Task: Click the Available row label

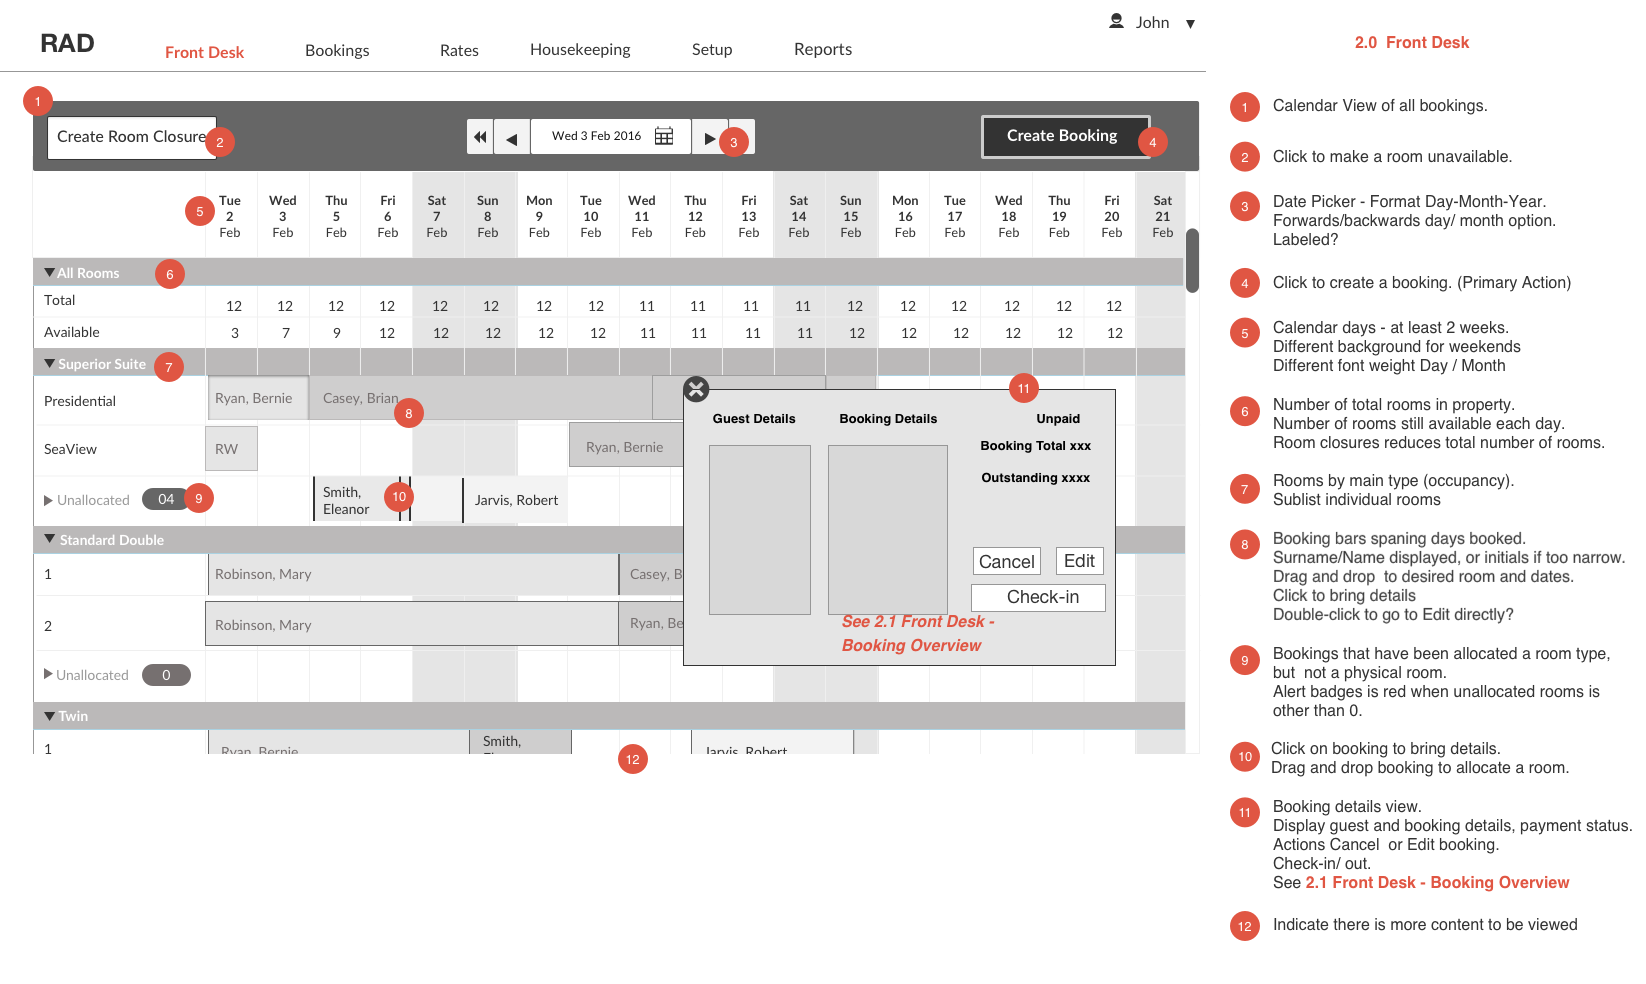Action: click(71, 332)
